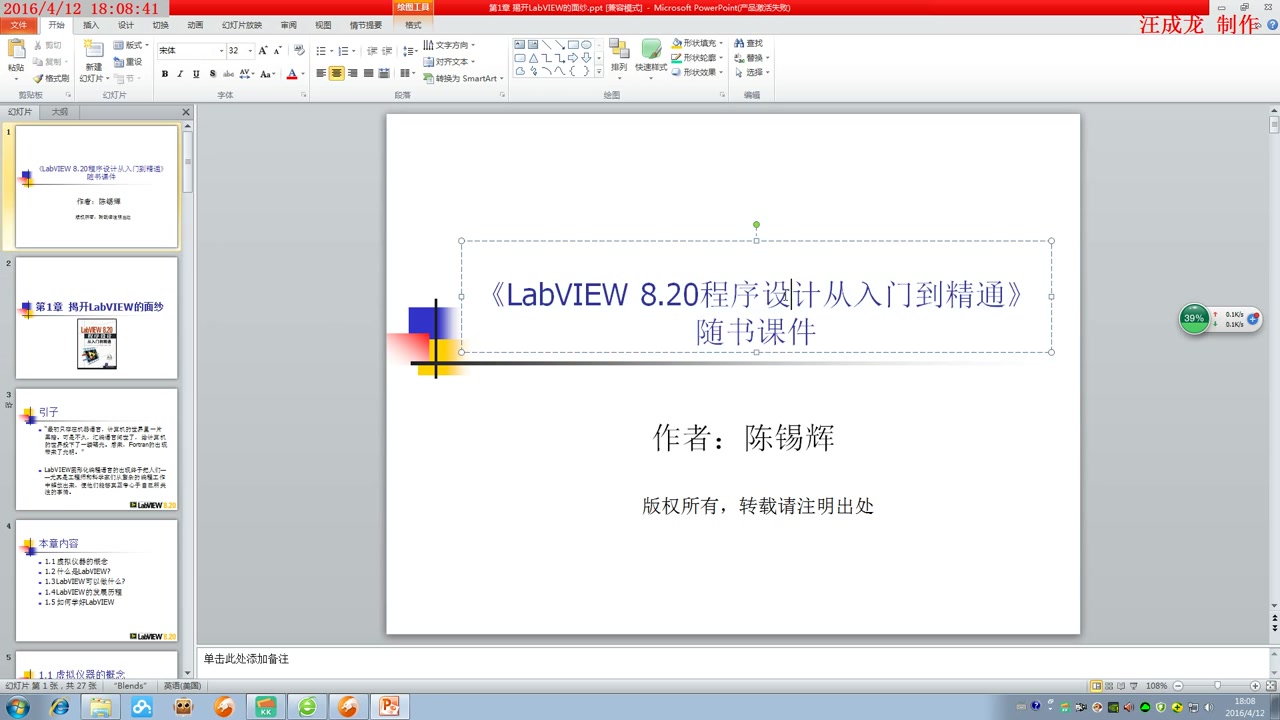Screen dimensions: 1280x720
Task: Select the Oval shape in the gallery
Action: [x=586, y=45]
